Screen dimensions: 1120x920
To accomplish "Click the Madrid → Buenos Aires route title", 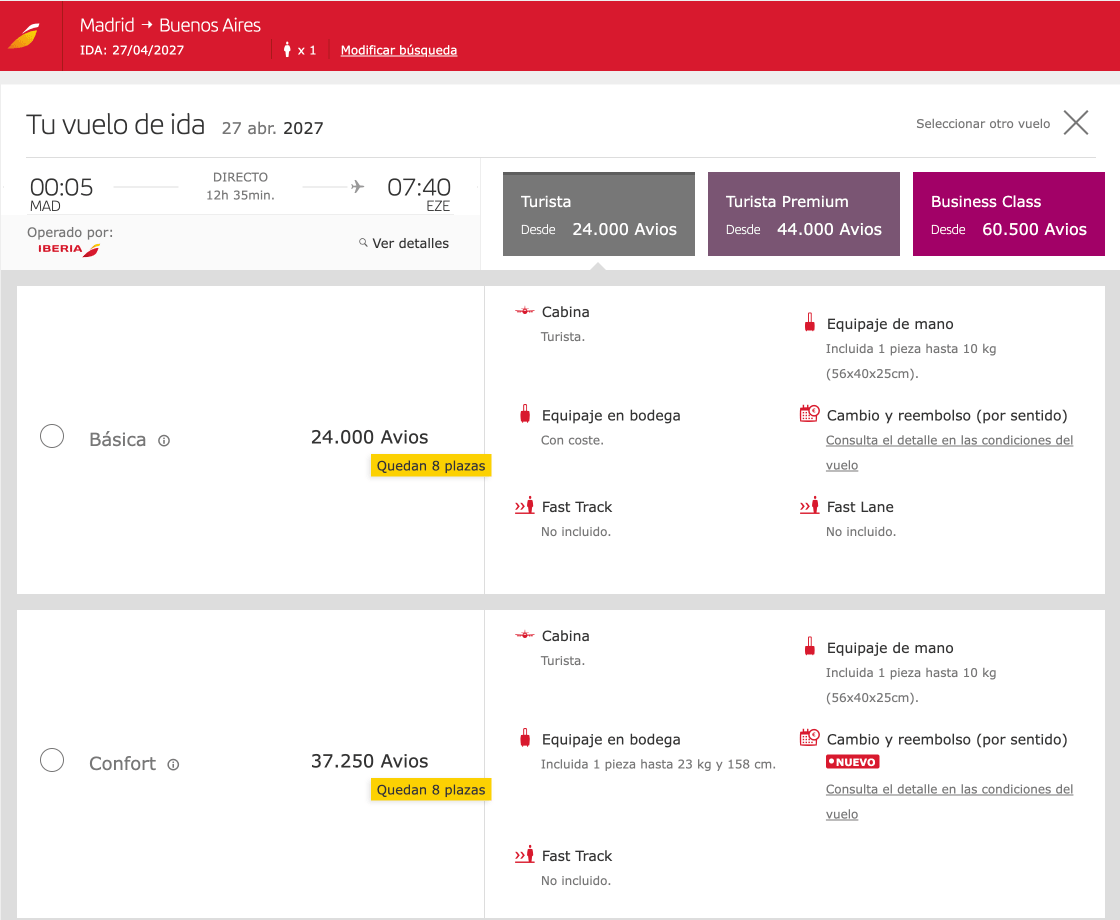I will 170,25.
